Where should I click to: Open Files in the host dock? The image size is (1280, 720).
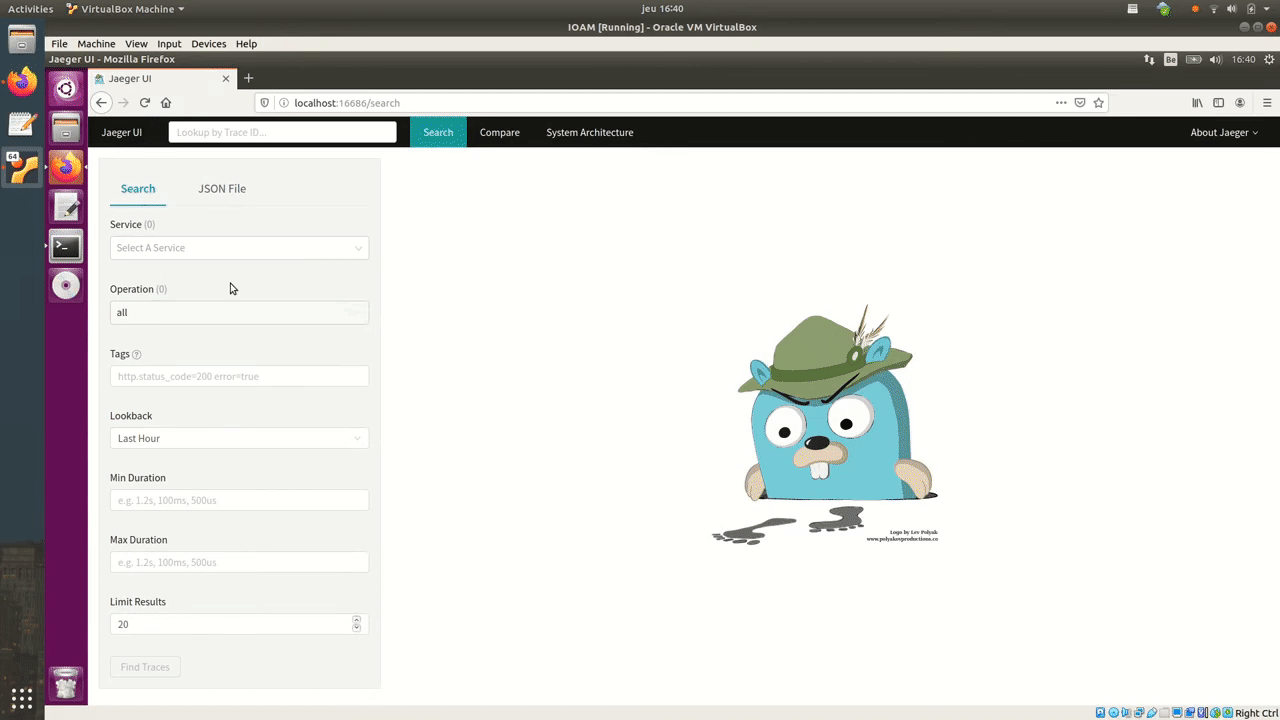22,39
